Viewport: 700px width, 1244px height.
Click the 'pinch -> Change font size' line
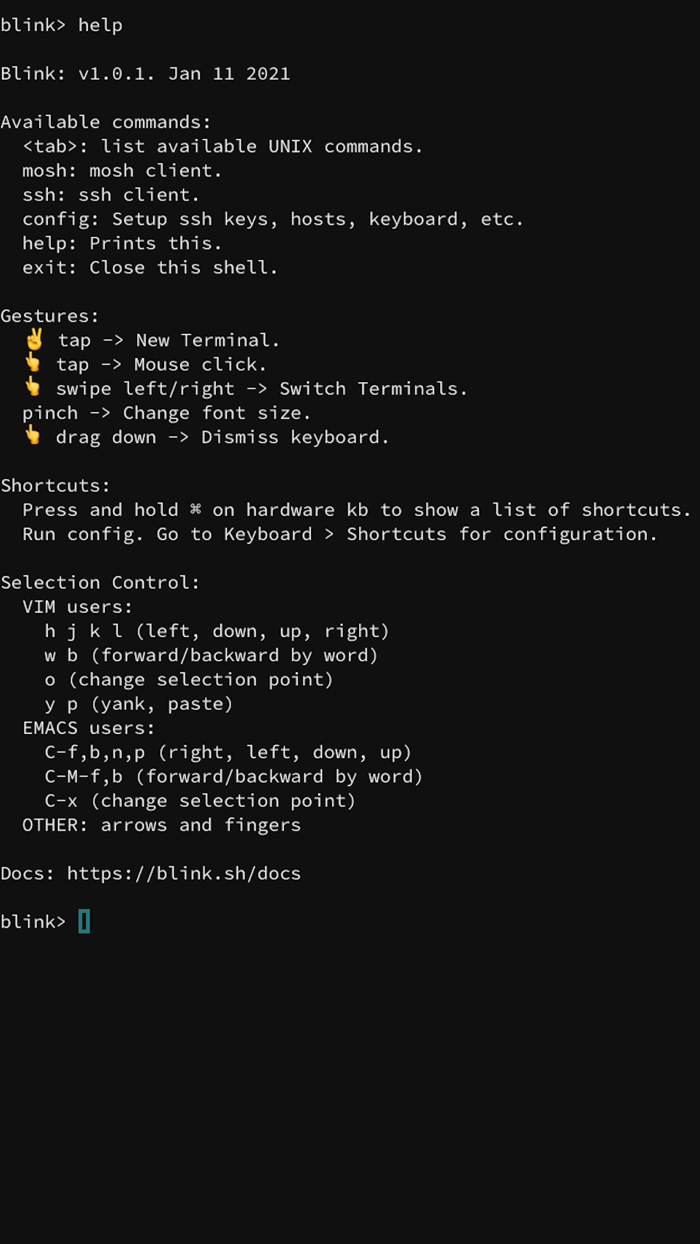pos(166,412)
